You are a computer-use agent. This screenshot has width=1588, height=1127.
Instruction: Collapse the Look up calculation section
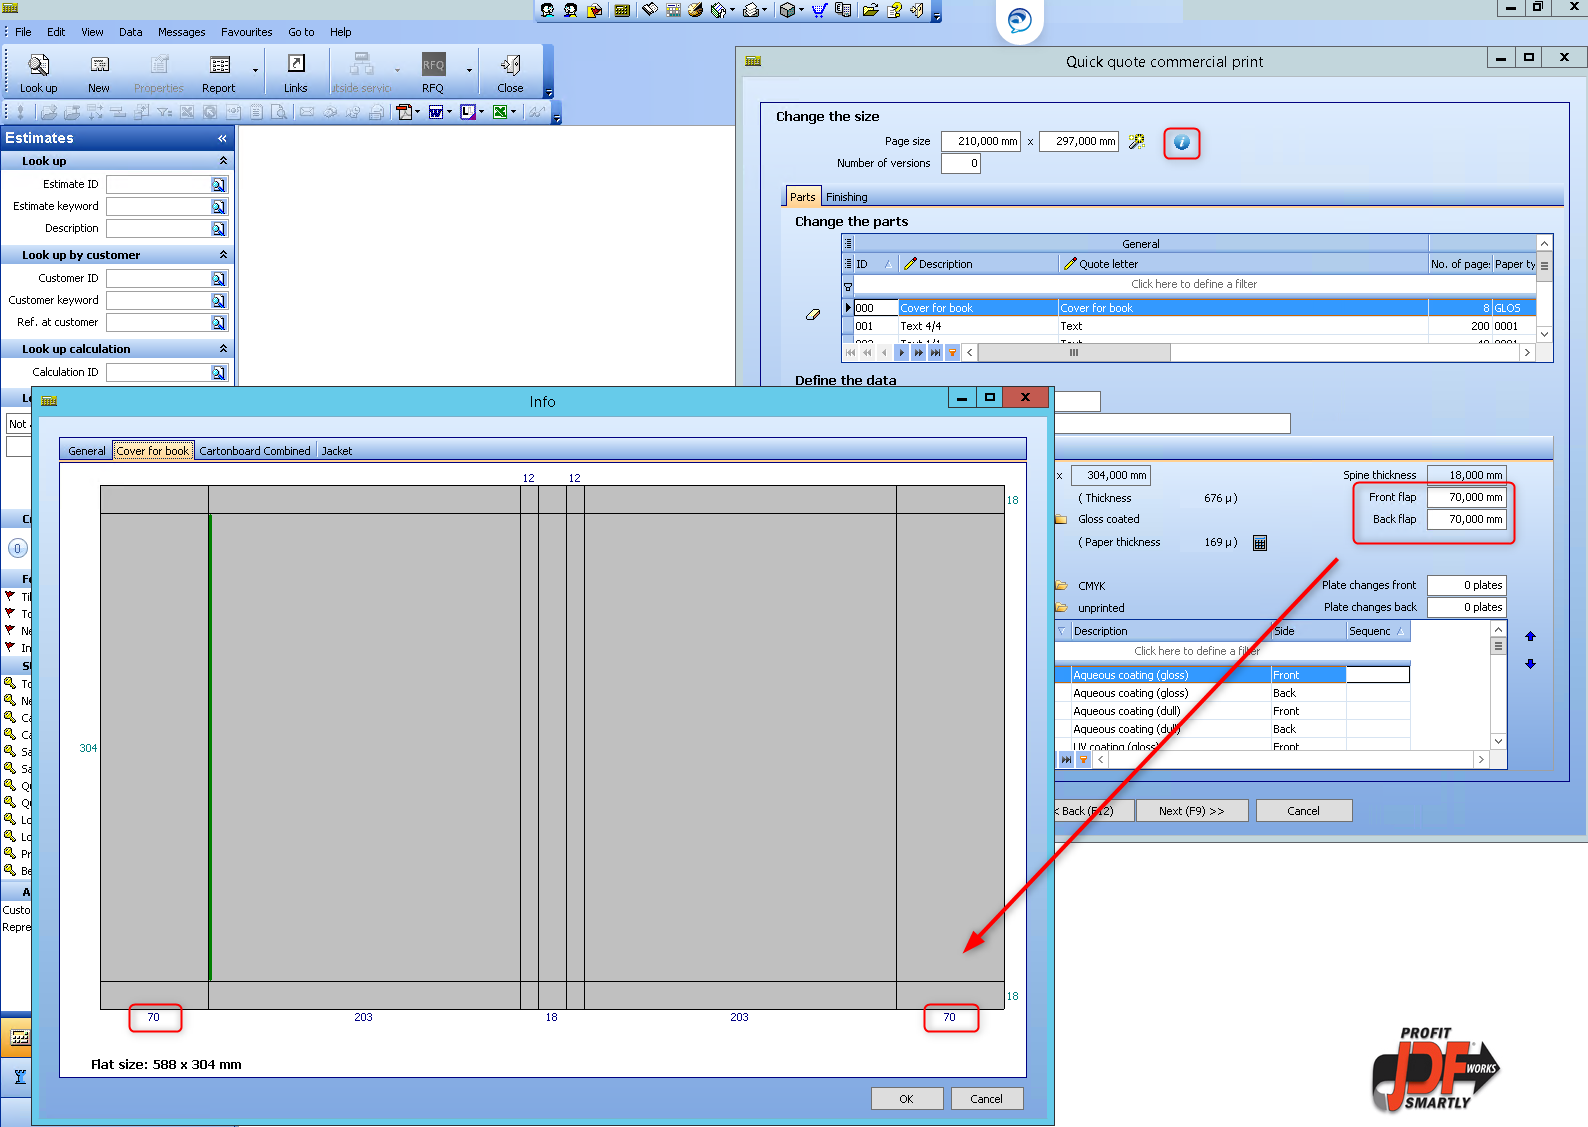tap(223, 349)
